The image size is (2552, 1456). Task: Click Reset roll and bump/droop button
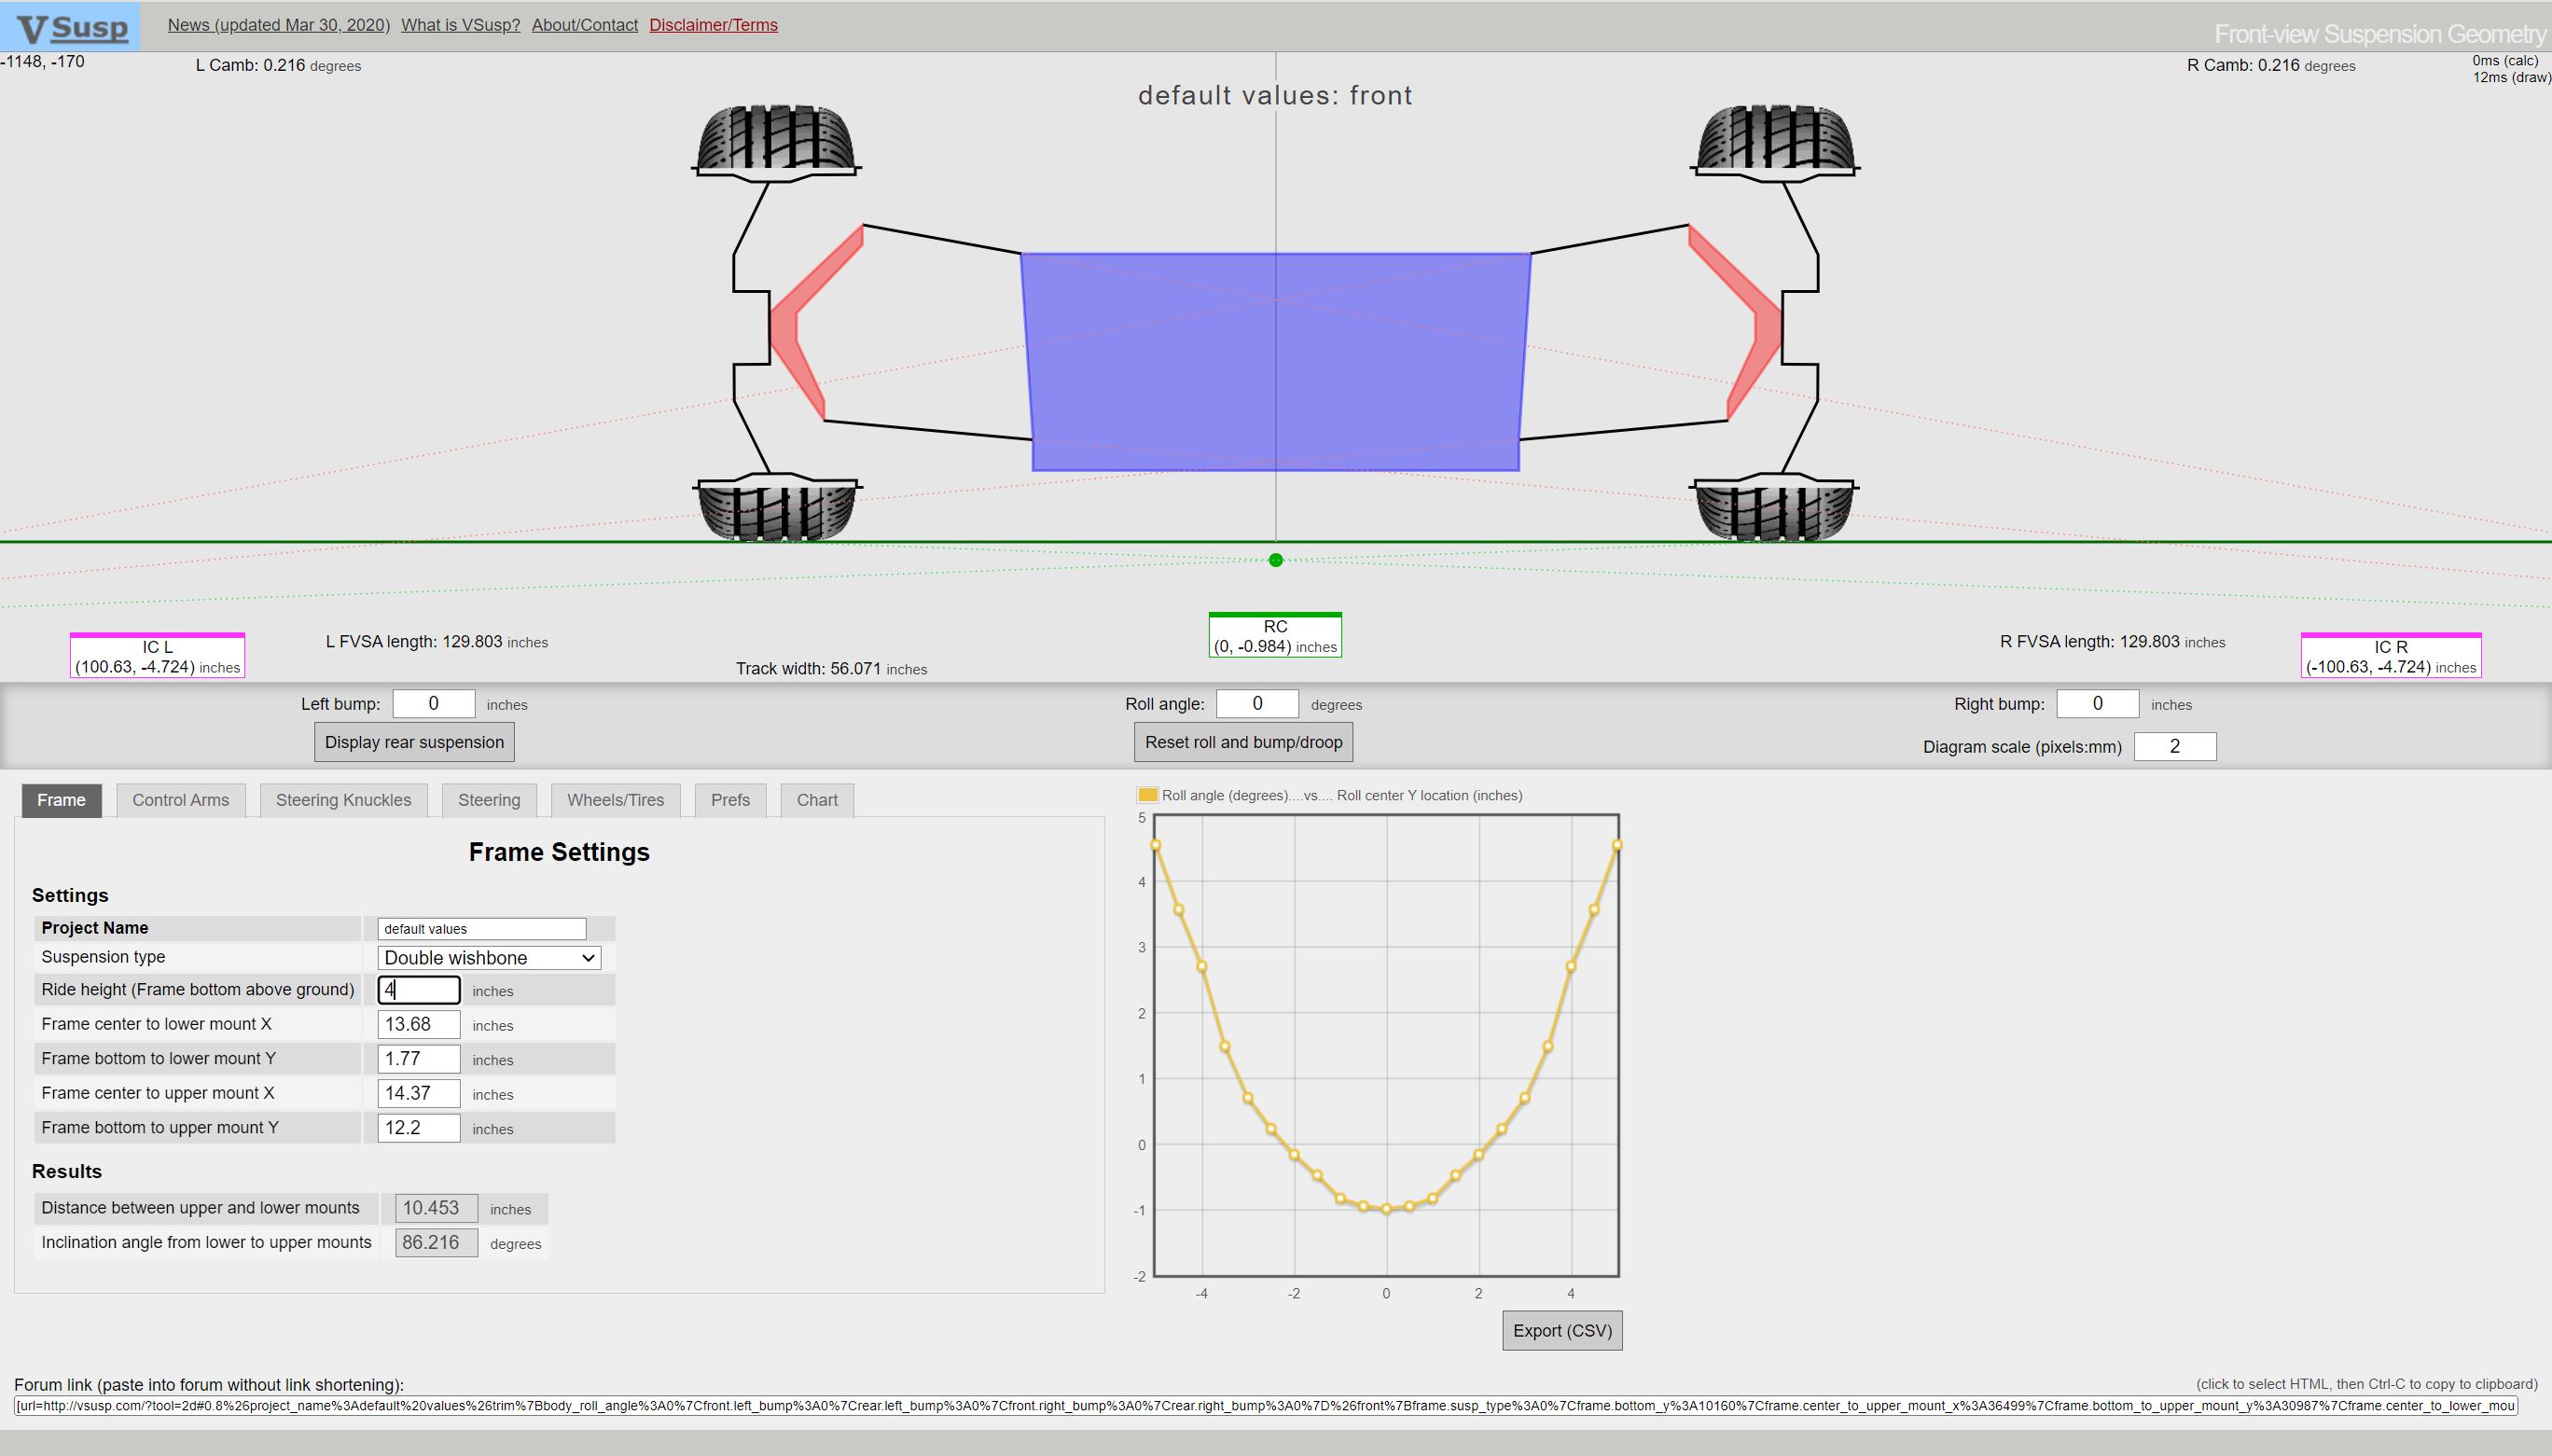click(1243, 742)
